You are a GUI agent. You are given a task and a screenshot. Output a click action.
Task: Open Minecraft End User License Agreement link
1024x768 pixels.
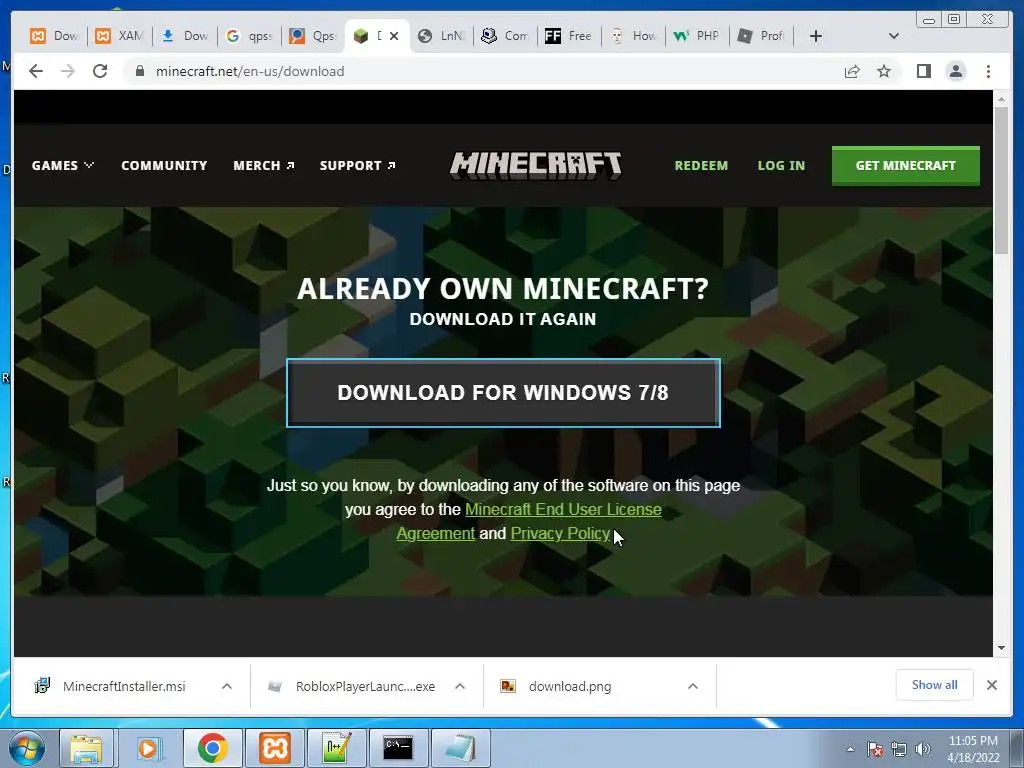(563, 509)
